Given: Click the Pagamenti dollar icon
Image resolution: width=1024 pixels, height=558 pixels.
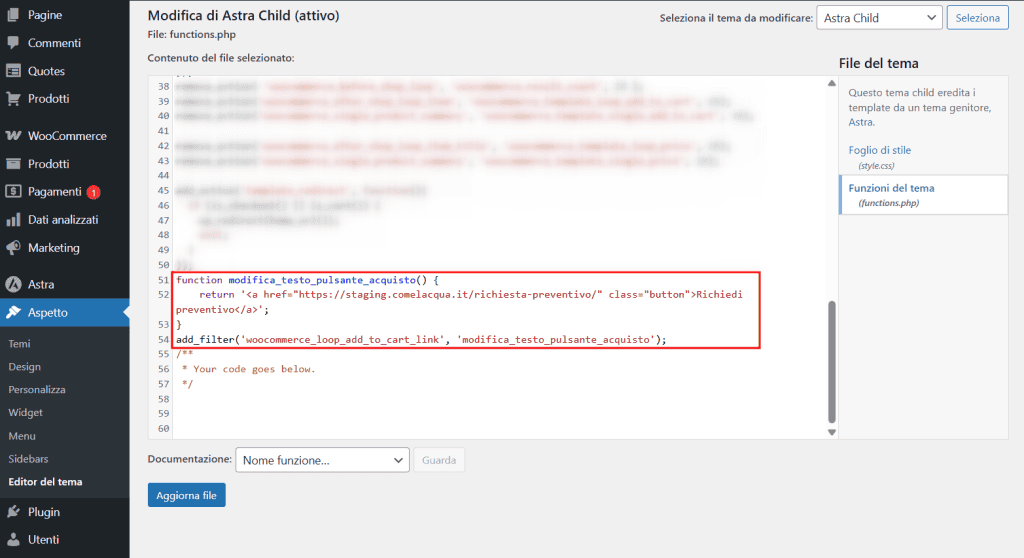Looking at the screenshot, I should point(13,191).
